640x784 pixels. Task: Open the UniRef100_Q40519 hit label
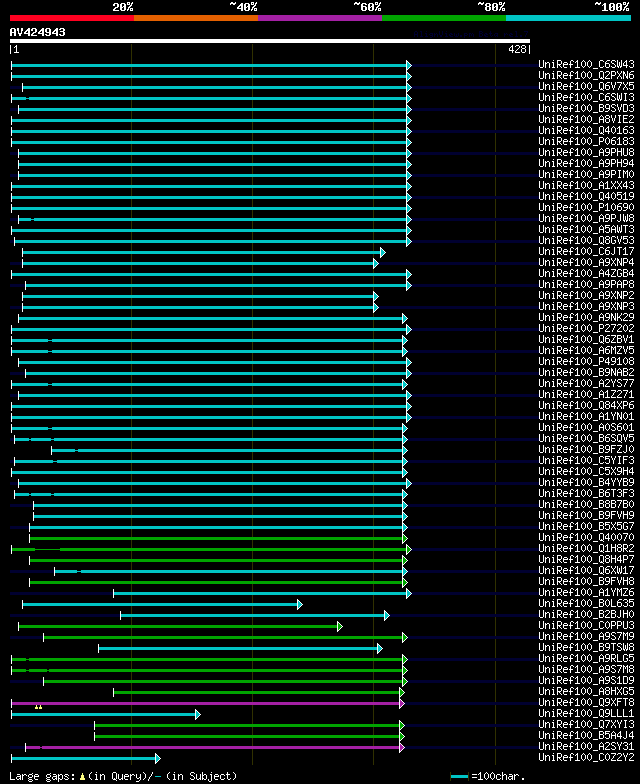[586, 196]
